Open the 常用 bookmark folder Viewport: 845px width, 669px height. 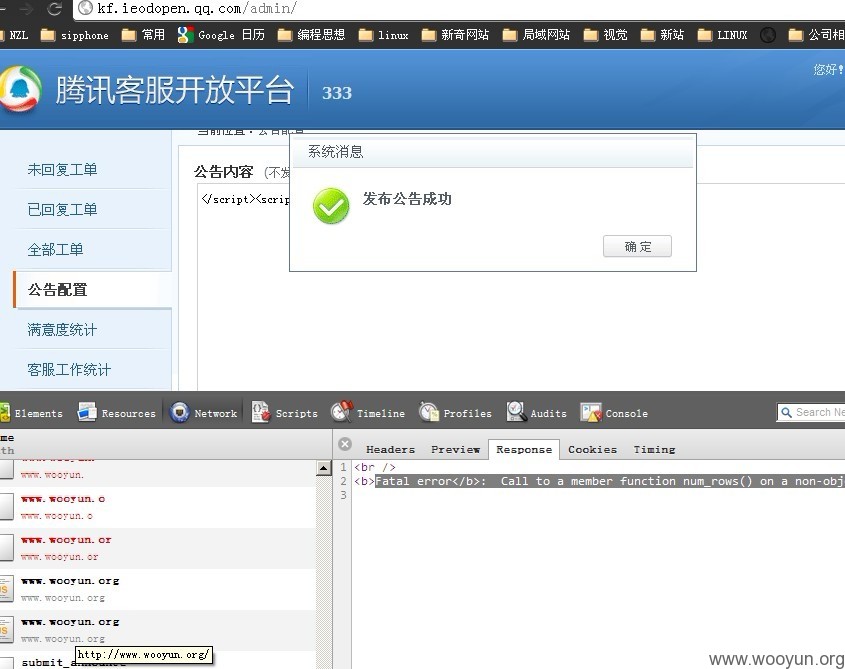tap(143, 35)
